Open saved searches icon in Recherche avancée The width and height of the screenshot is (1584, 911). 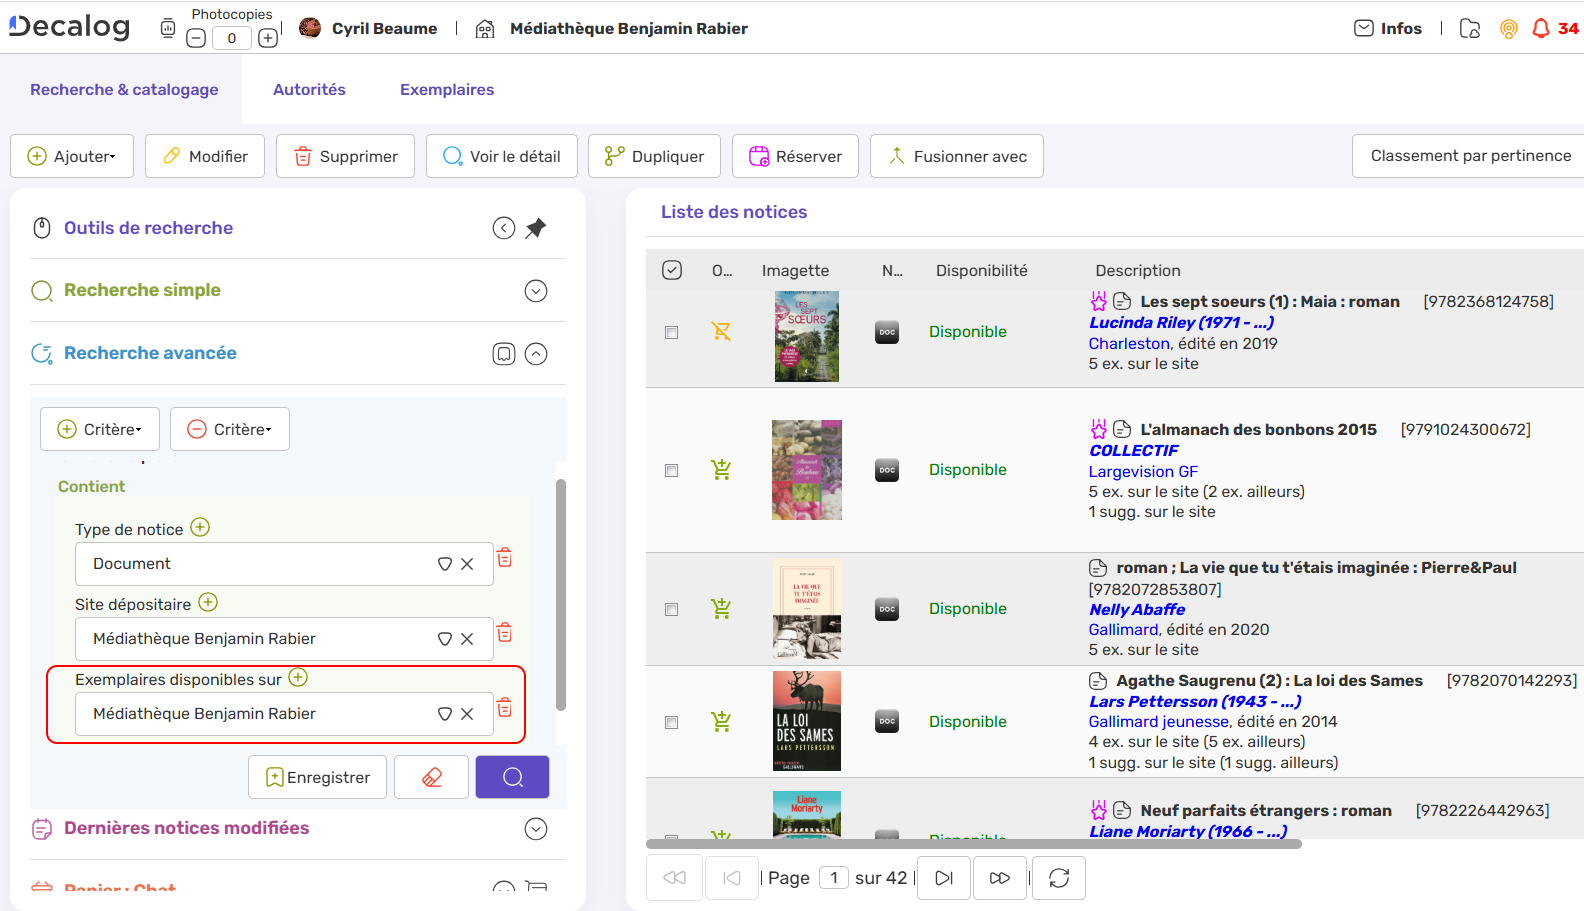pyautogui.click(x=504, y=354)
